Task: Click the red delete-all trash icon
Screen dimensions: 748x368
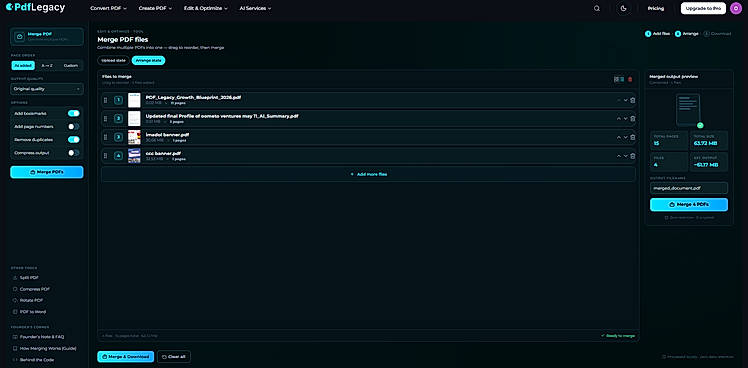Action: (630, 79)
